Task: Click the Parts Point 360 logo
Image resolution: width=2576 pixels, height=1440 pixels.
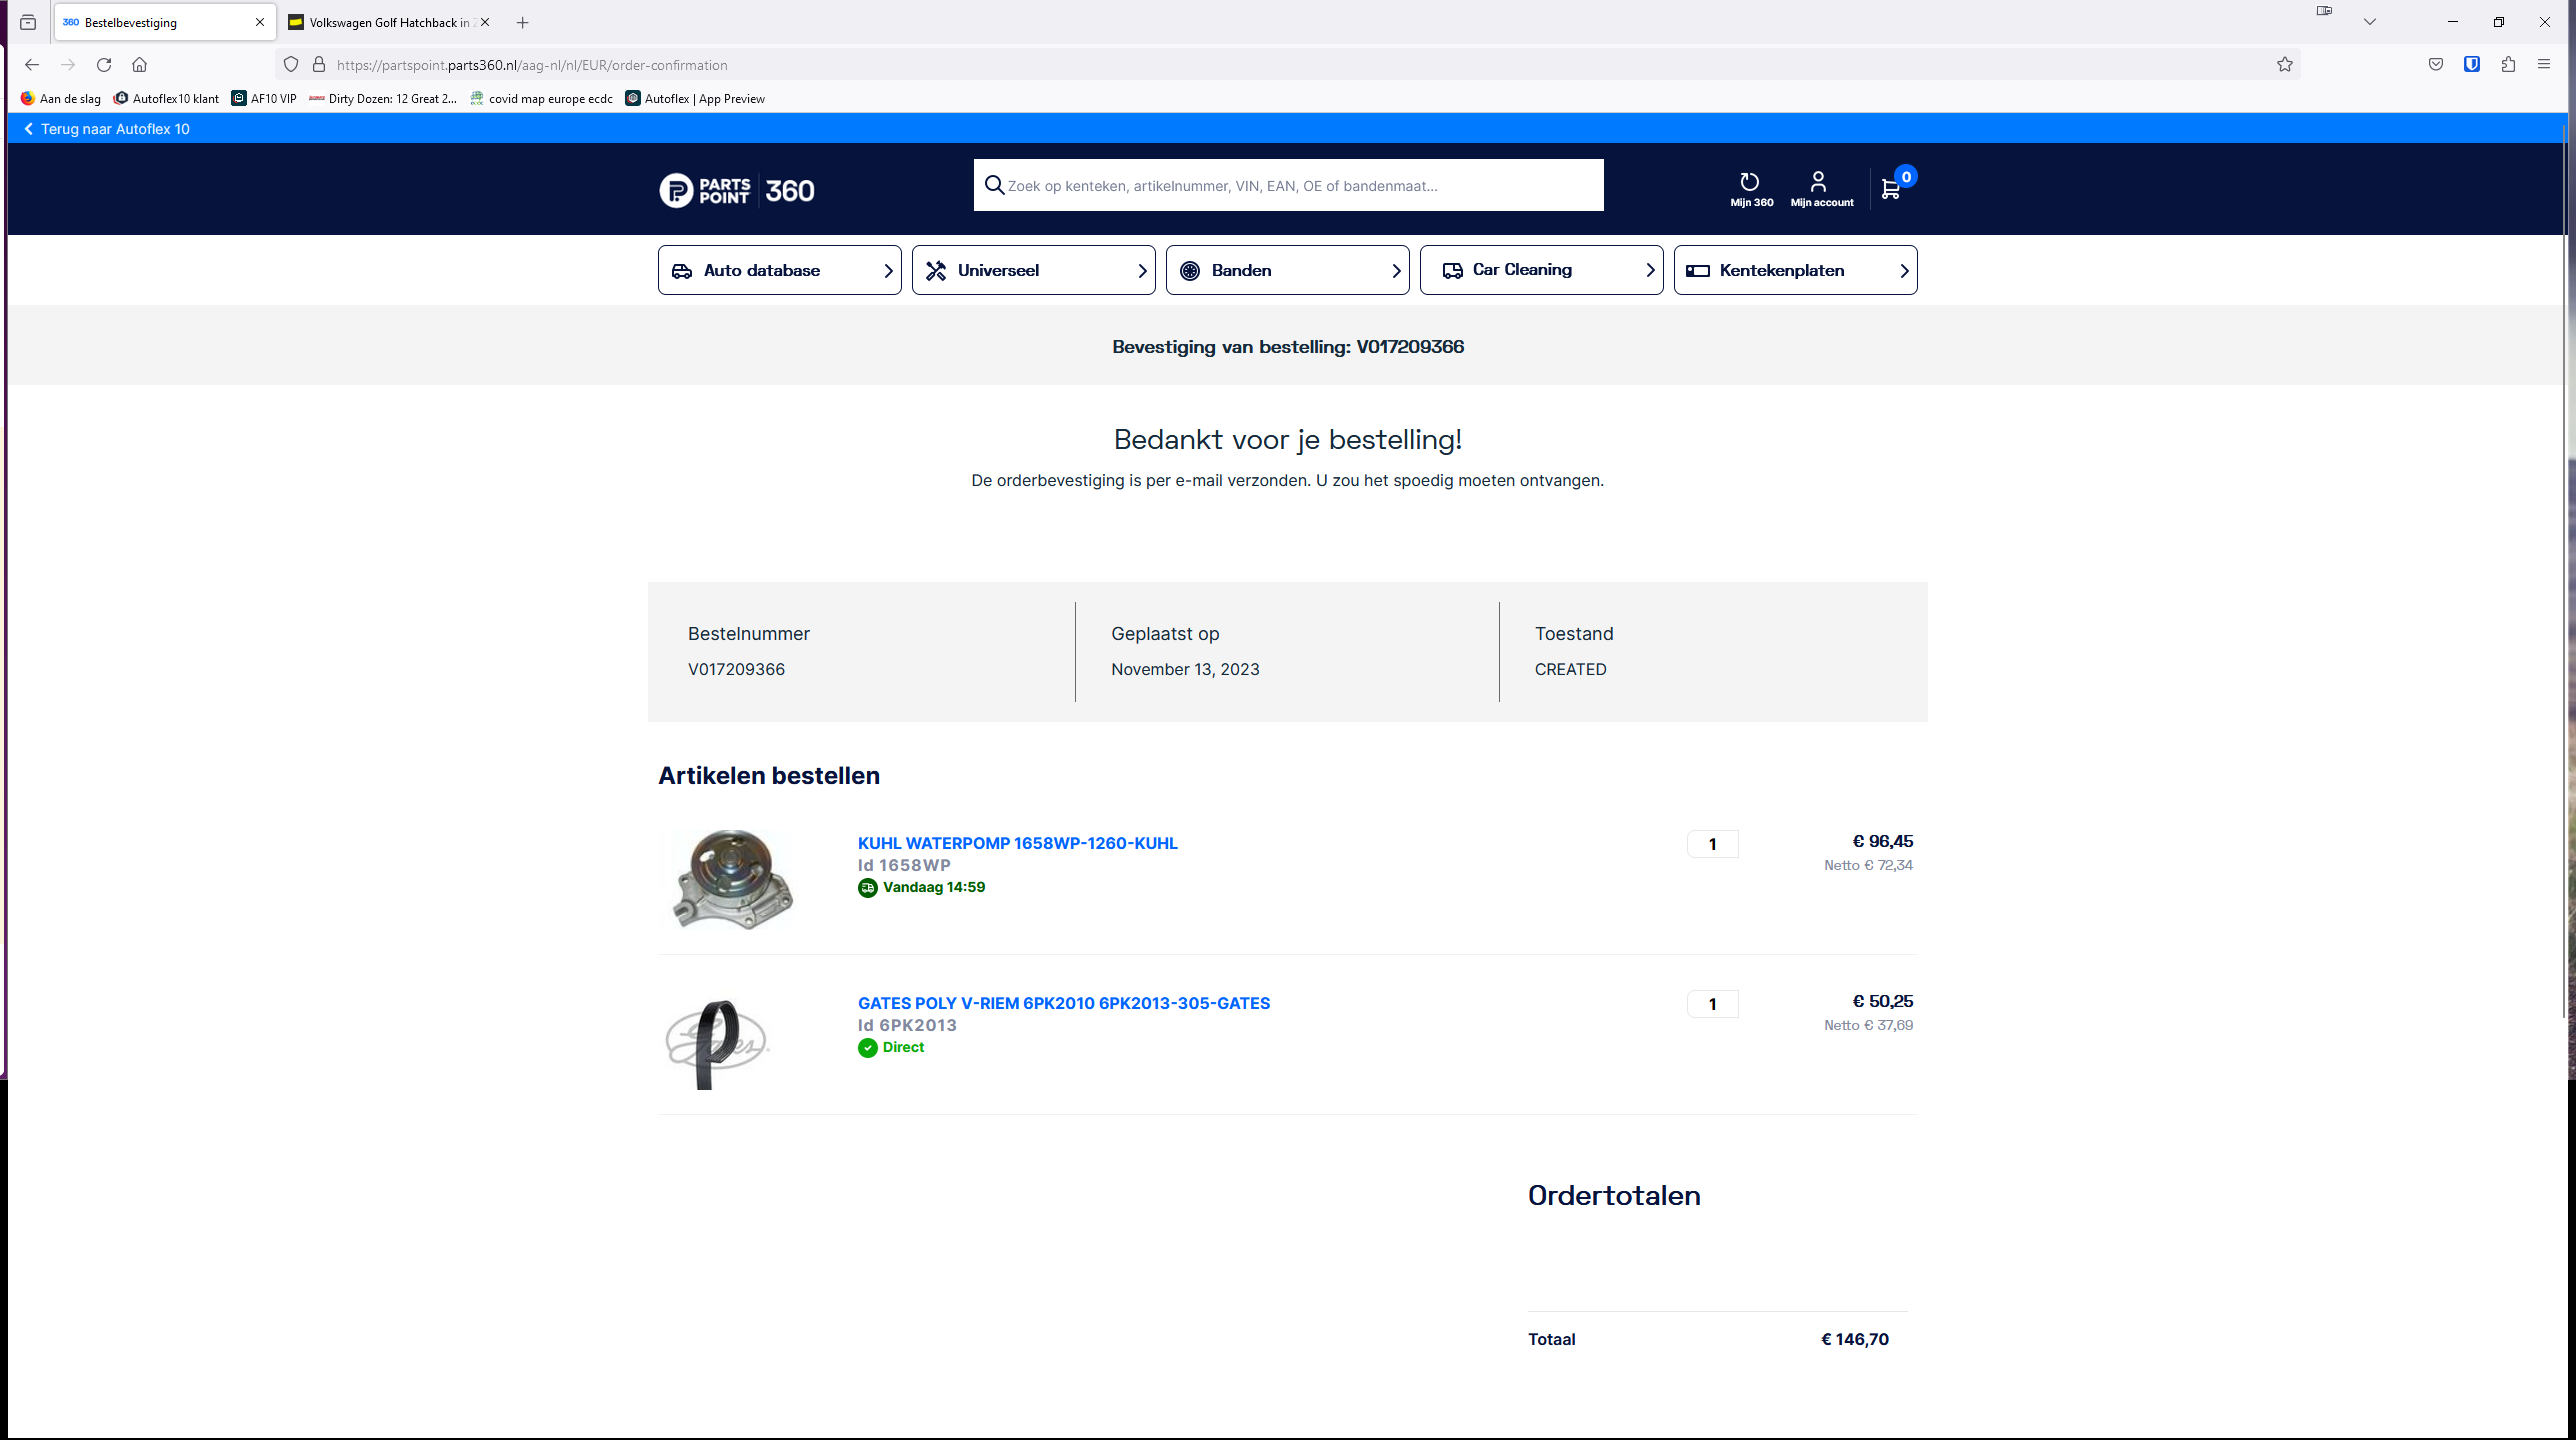Action: (x=737, y=190)
